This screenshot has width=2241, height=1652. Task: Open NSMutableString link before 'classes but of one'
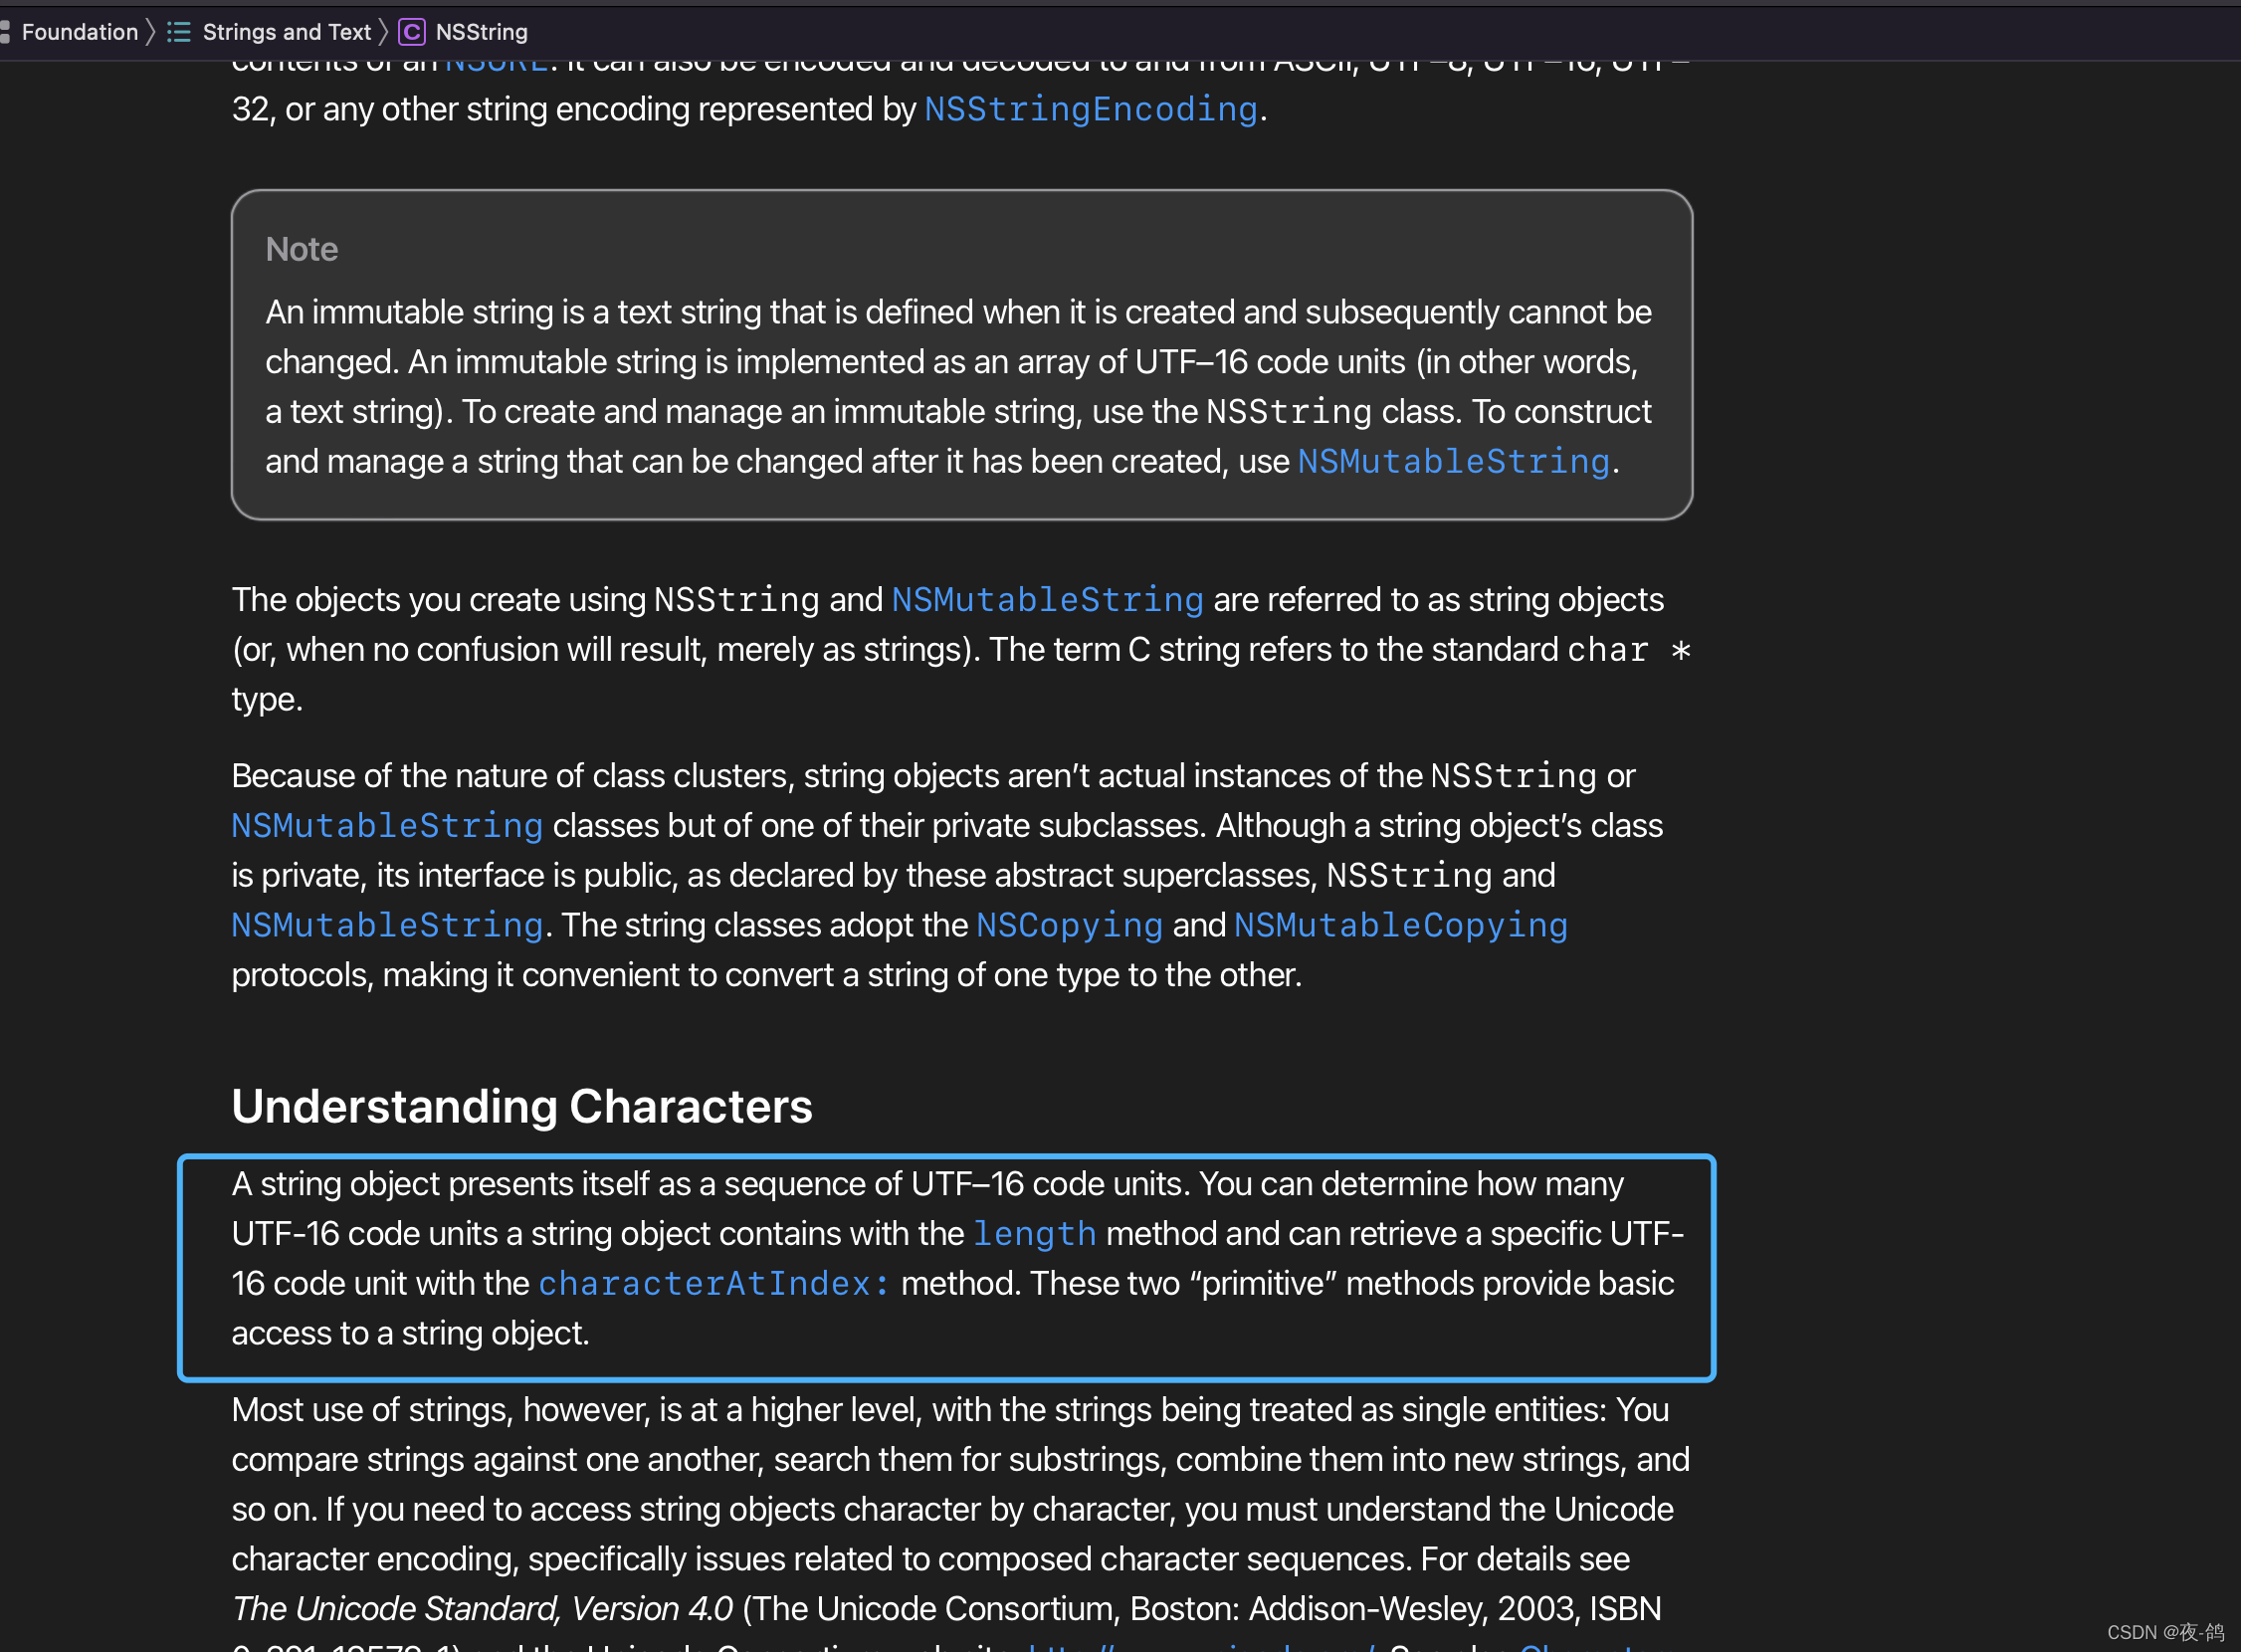[387, 825]
